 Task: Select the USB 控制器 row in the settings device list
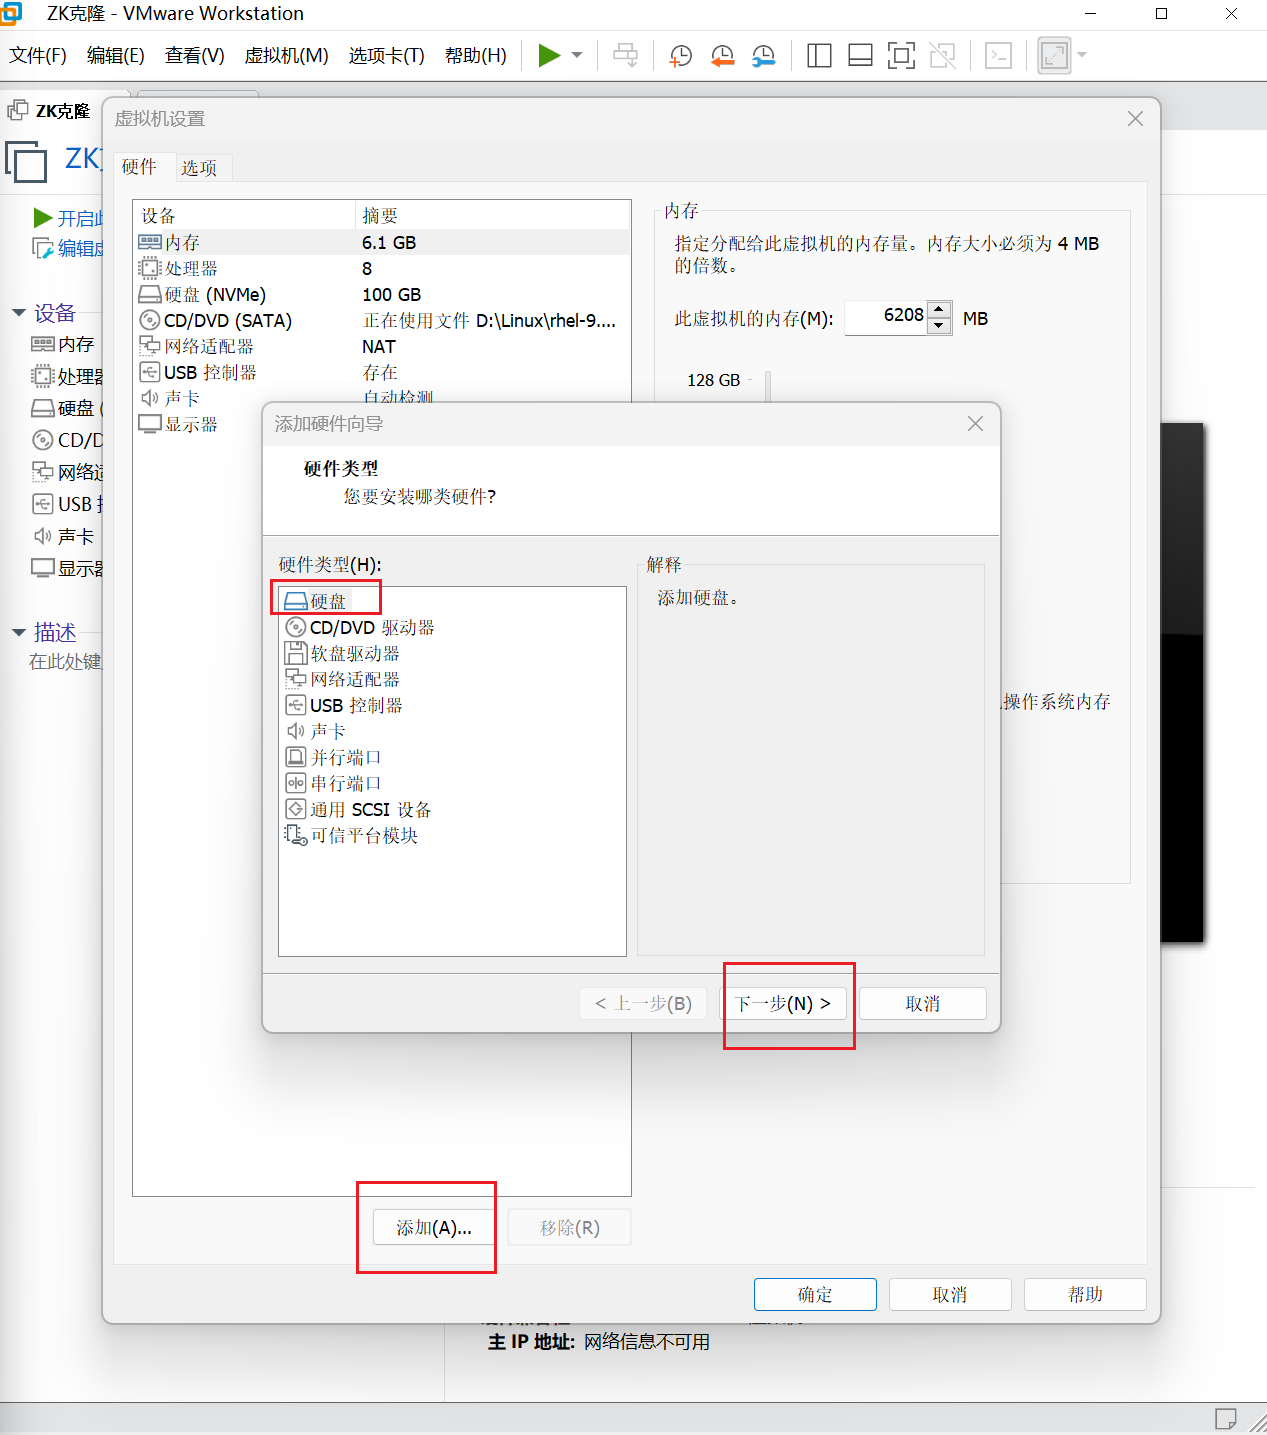[382, 372]
